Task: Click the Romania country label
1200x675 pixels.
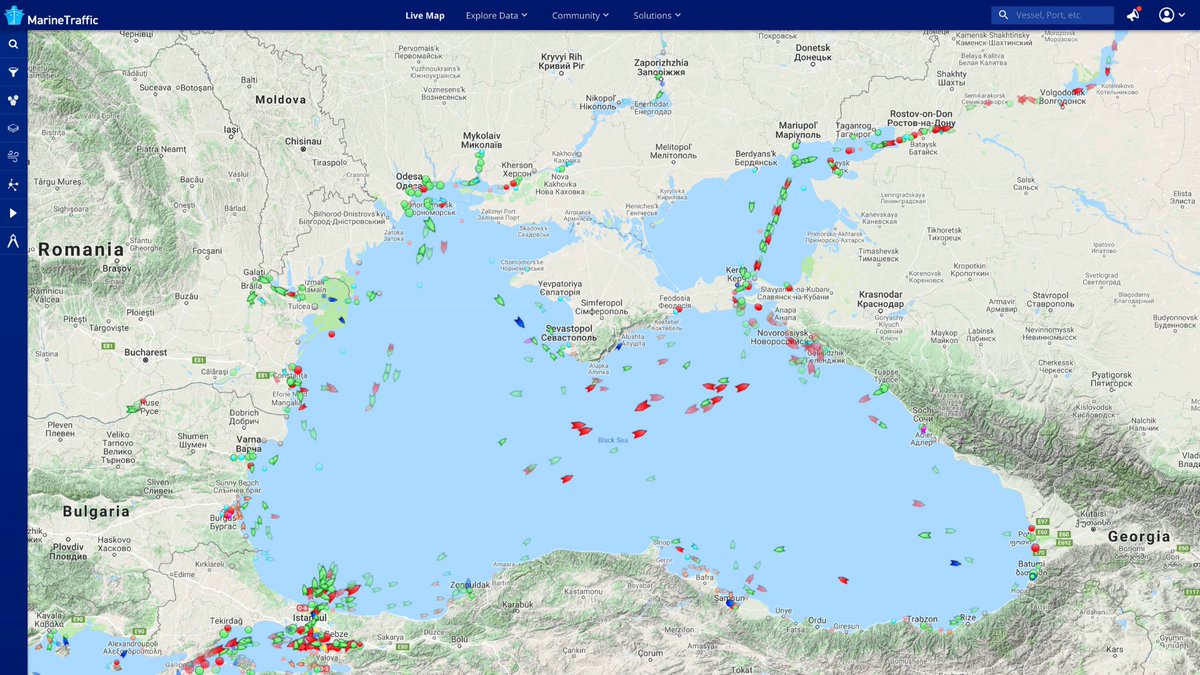Action: [81, 250]
